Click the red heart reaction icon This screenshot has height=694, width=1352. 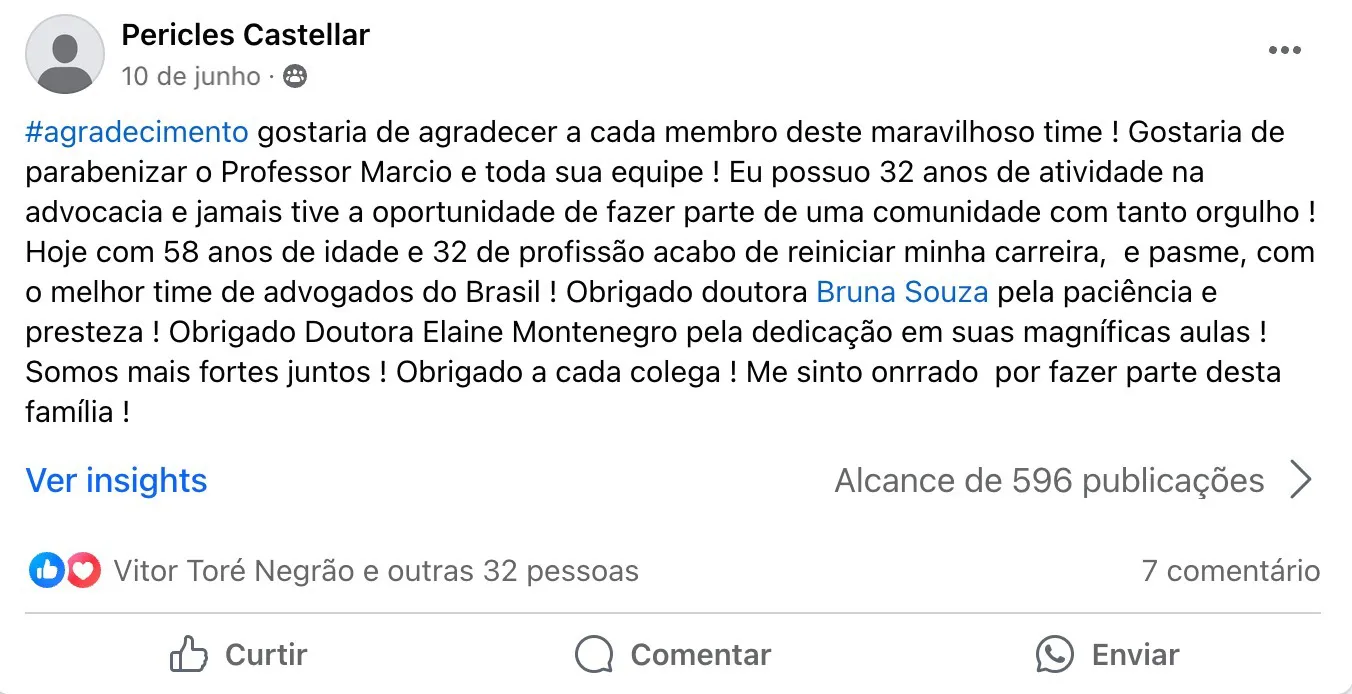coord(83,571)
